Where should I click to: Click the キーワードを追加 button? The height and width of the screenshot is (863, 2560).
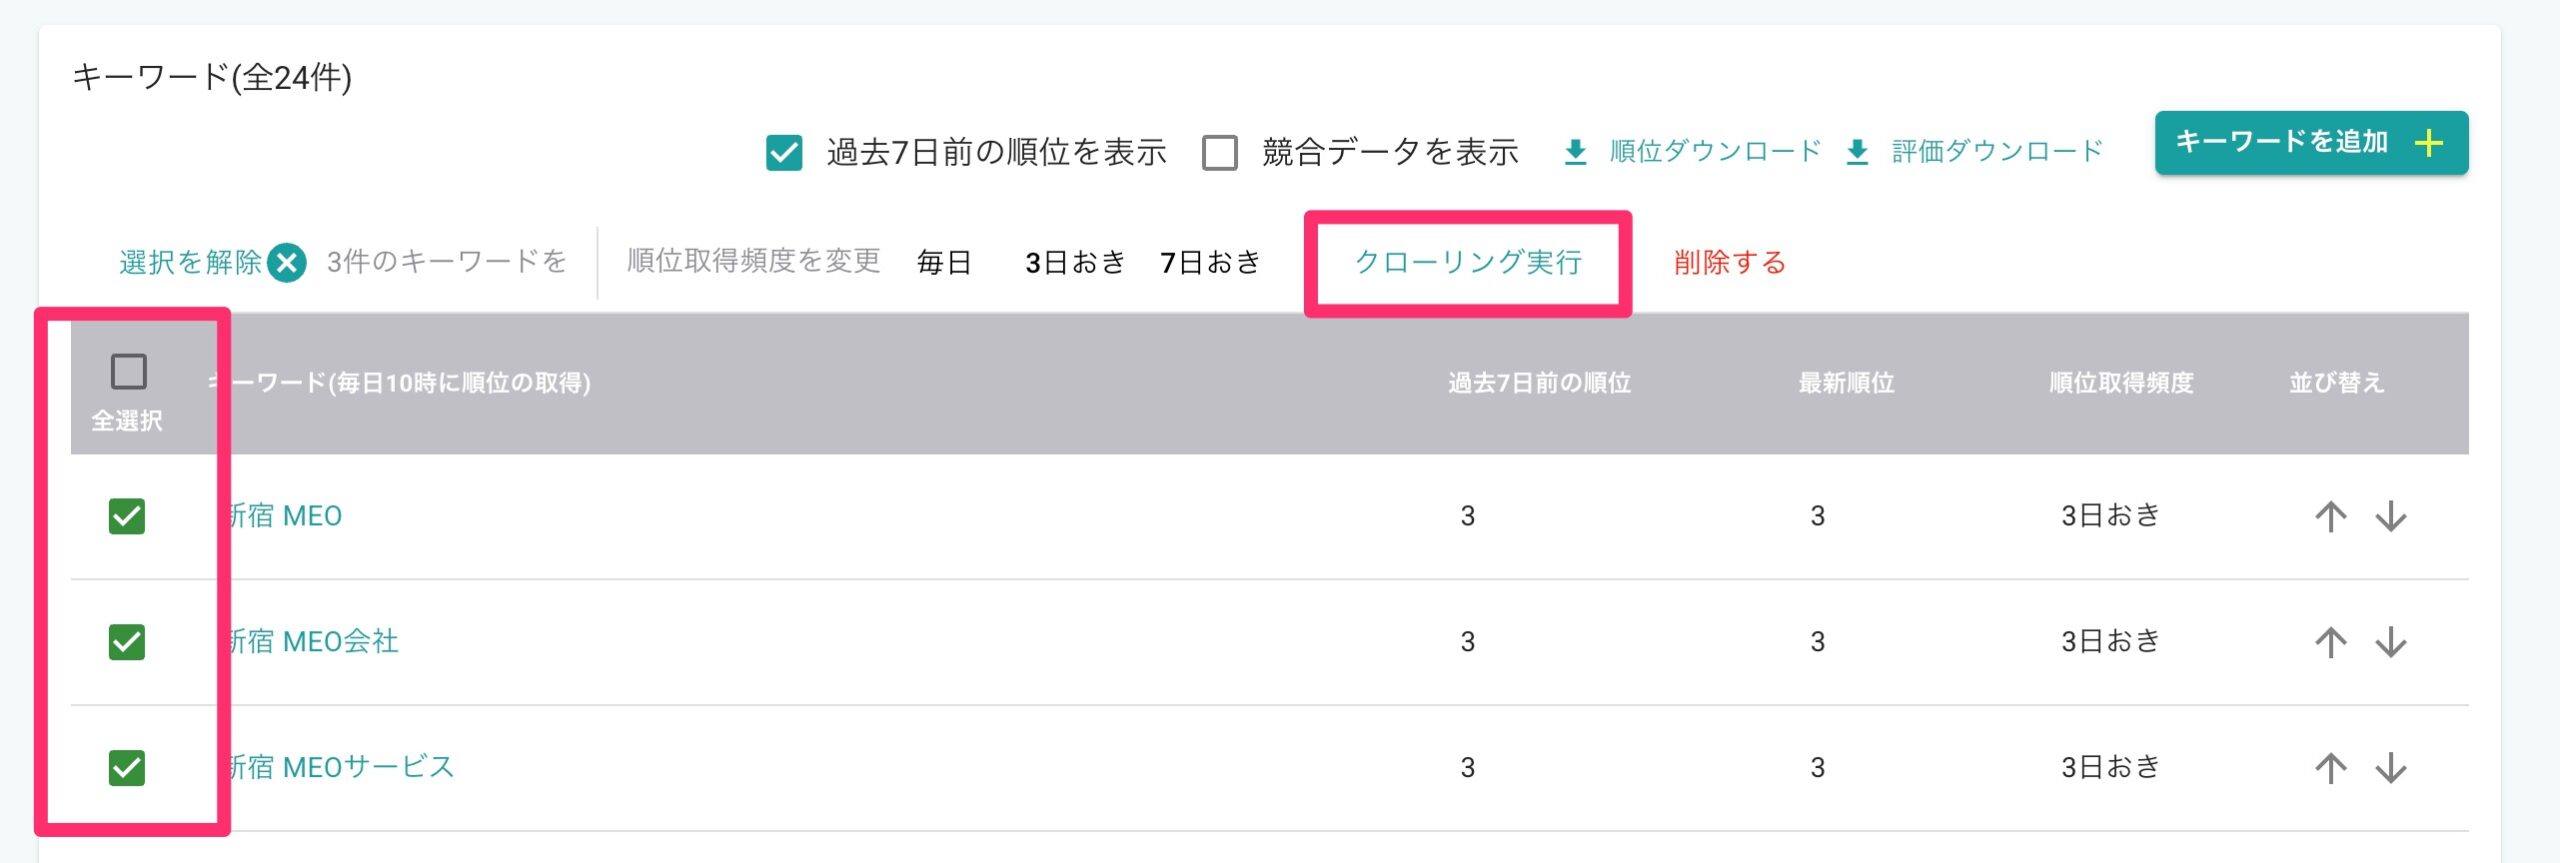(x=2311, y=143)
